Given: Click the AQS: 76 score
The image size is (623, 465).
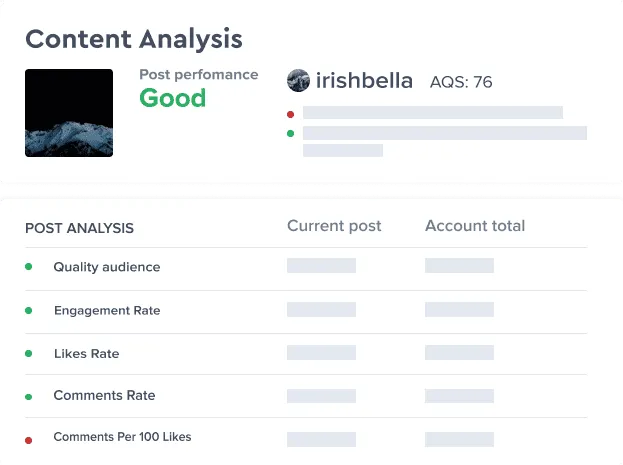Looking at the screenshot, I should [461, 82].
